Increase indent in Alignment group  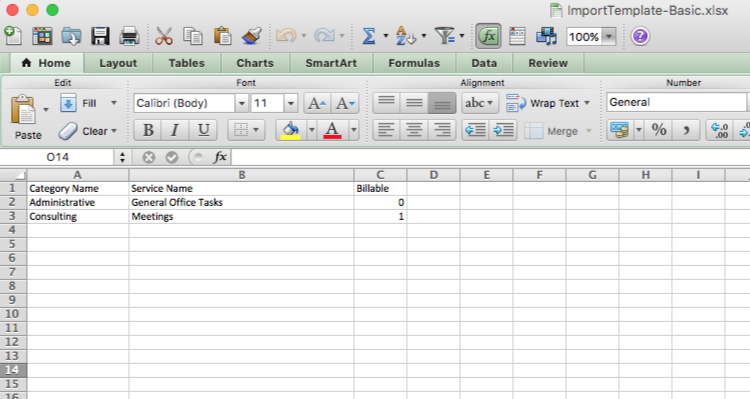503,130
